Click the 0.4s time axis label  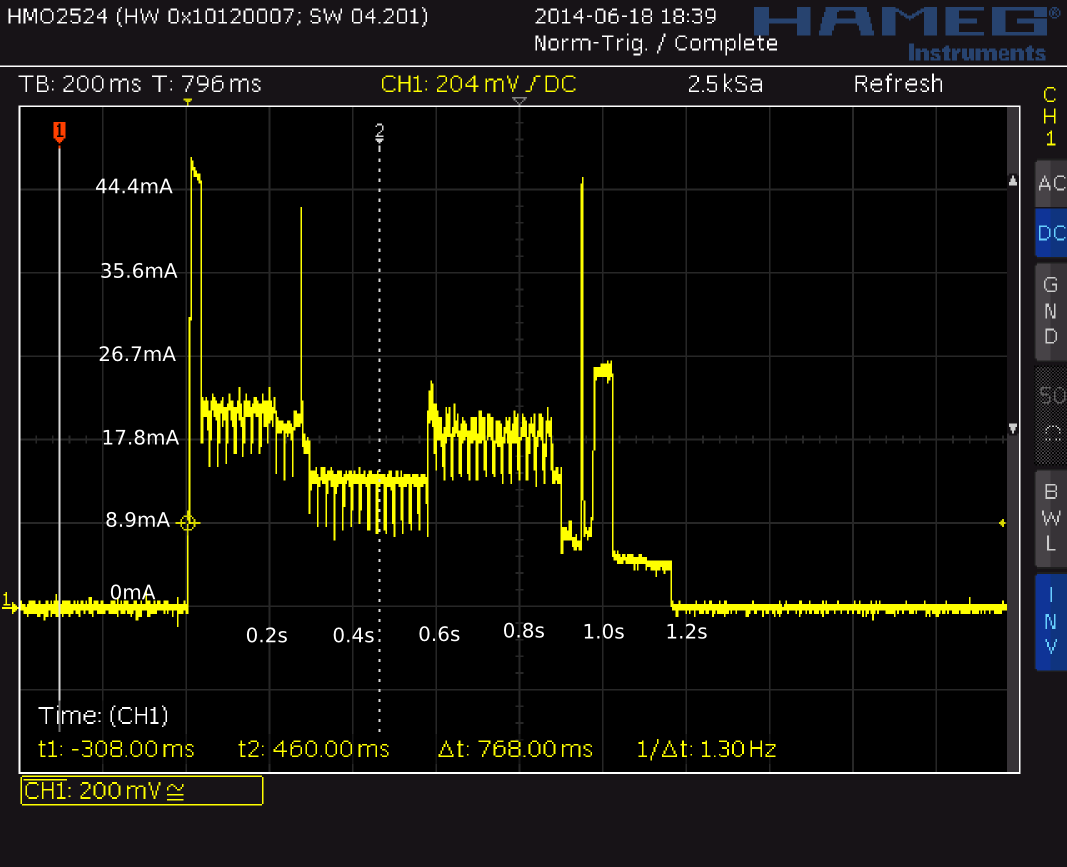click(x=353, y=636)
